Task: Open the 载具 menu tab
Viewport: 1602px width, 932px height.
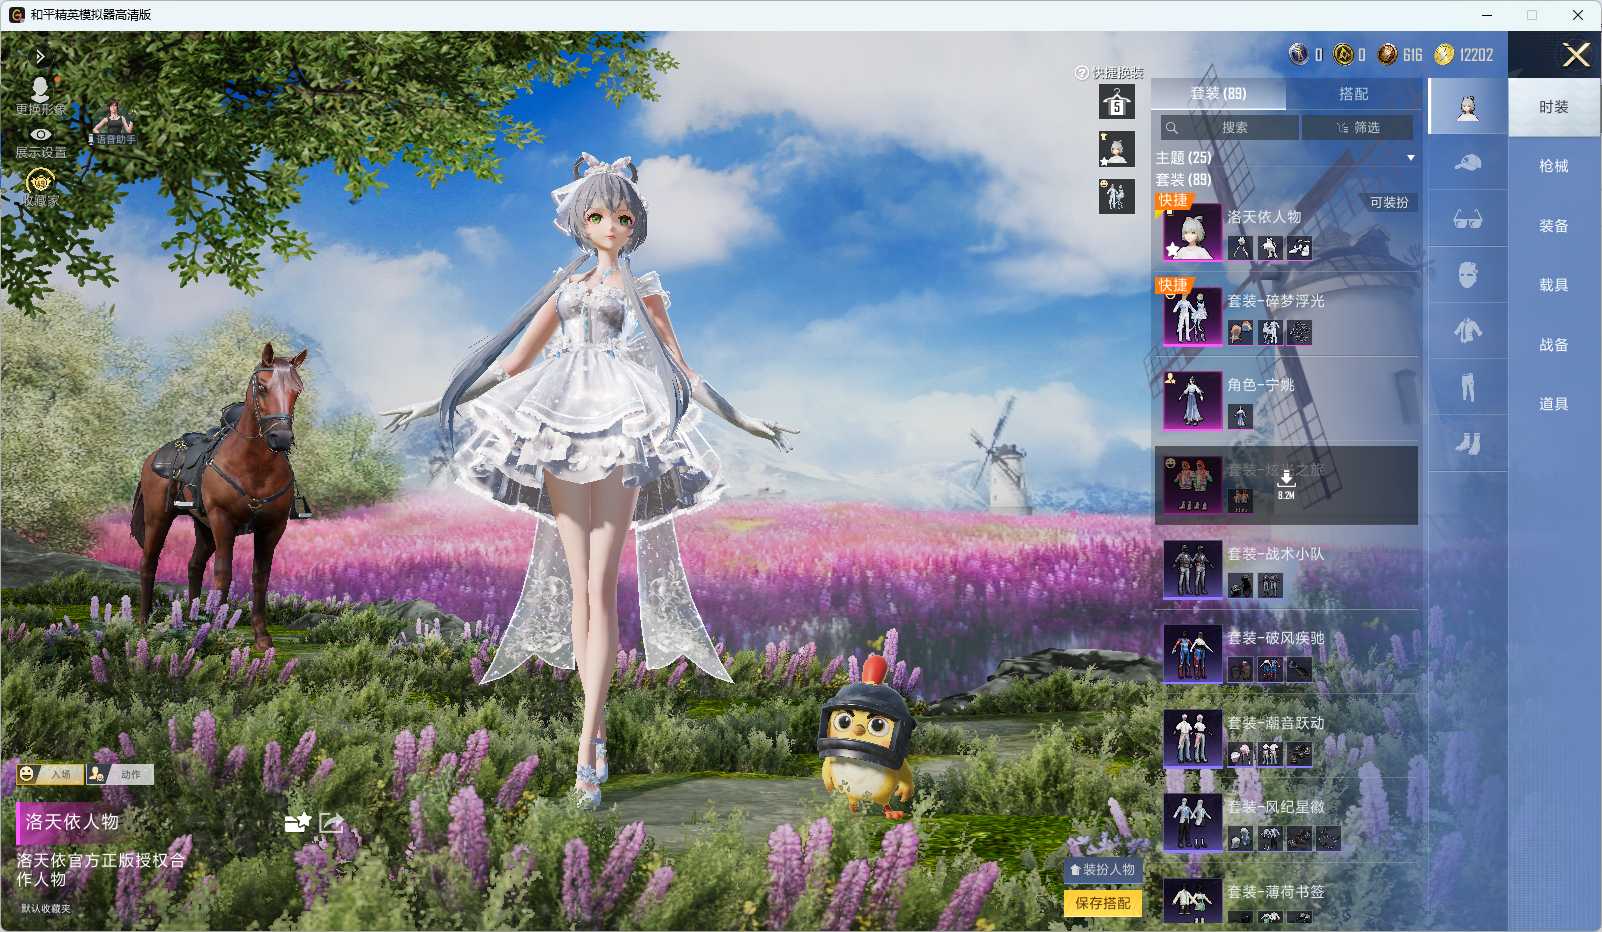Action: [x=1553, y=285]
